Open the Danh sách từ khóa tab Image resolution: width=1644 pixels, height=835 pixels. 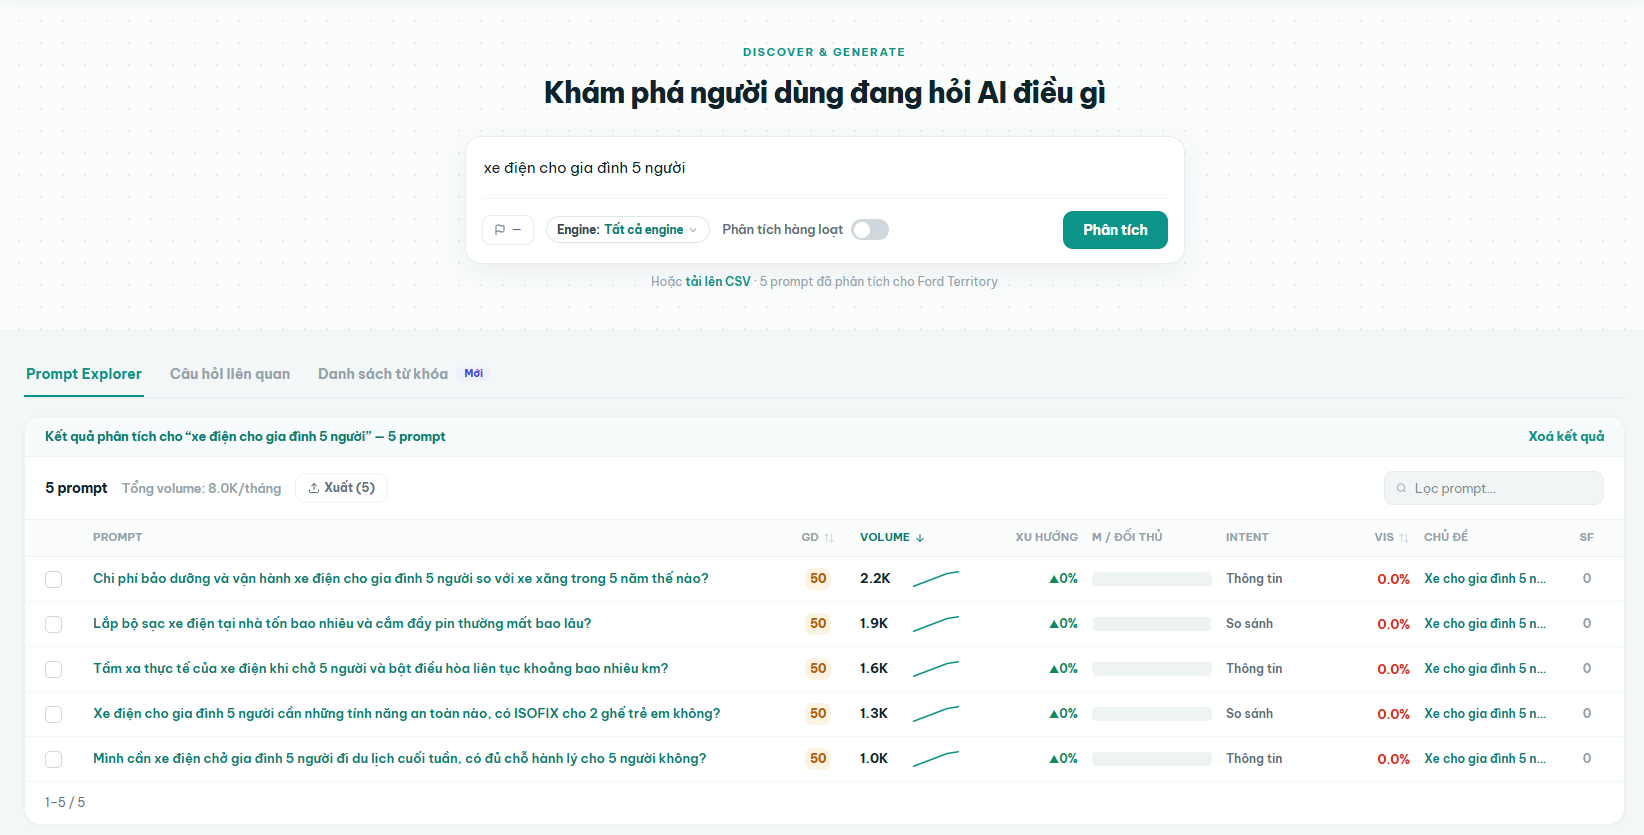click(x=383, y=374)
